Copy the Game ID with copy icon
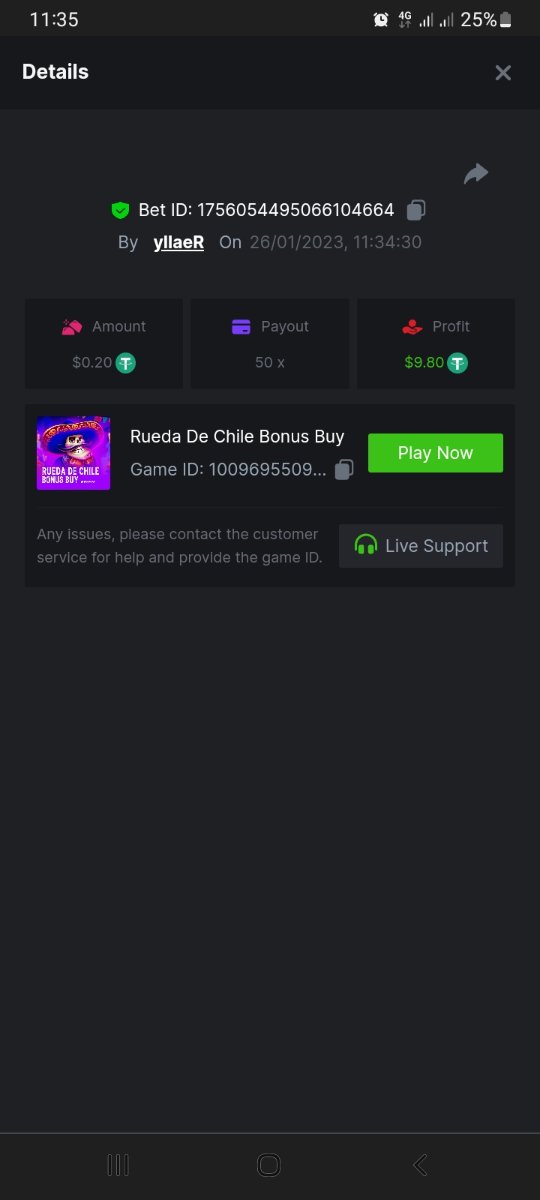The height and width of the screenshot is (1200, 540). point(344,469)
